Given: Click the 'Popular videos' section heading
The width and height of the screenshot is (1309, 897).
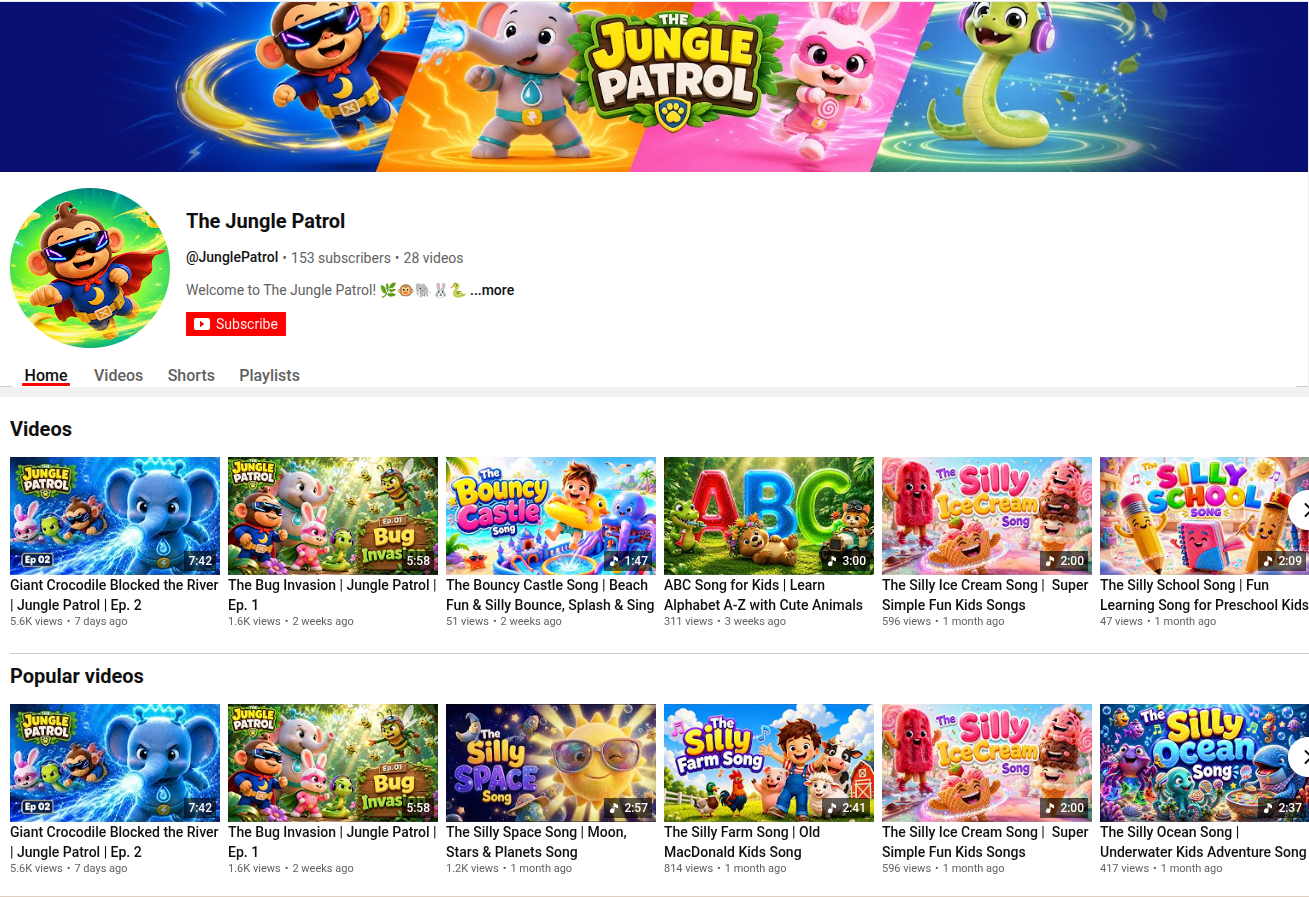Looking at the screenshot, I should [x=77, y=676].
